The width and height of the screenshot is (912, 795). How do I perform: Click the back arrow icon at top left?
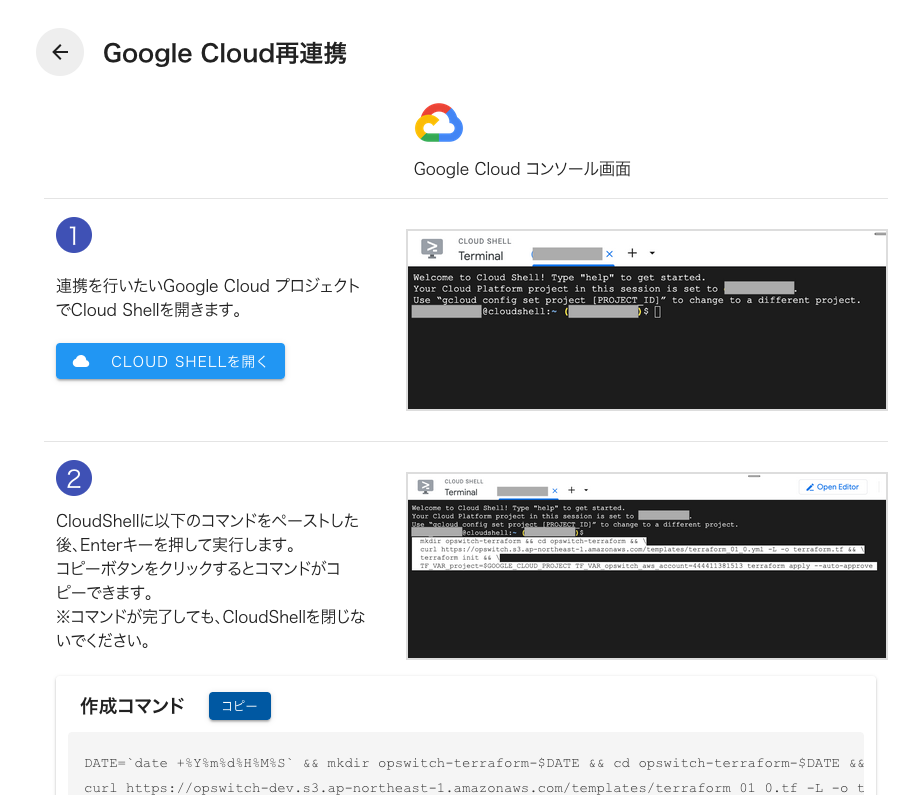point(60,52)
